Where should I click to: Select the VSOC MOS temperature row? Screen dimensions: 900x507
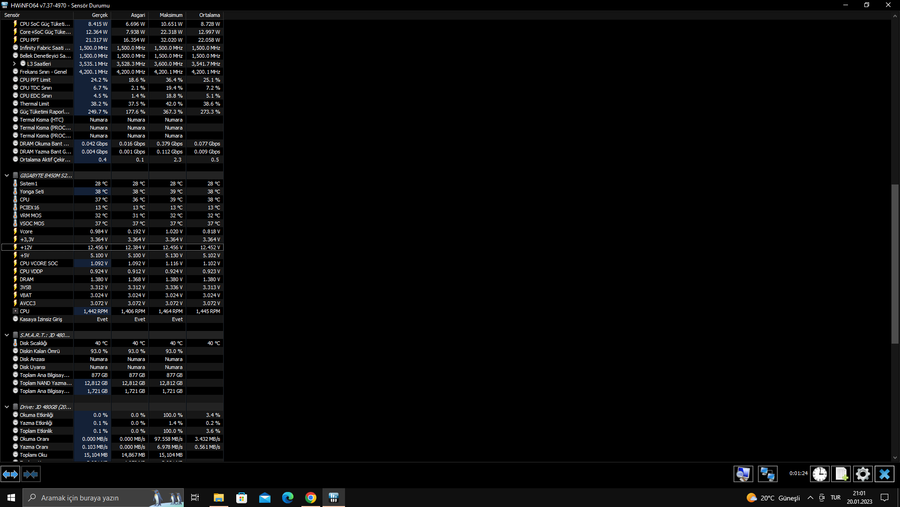[x=112, y=223]
